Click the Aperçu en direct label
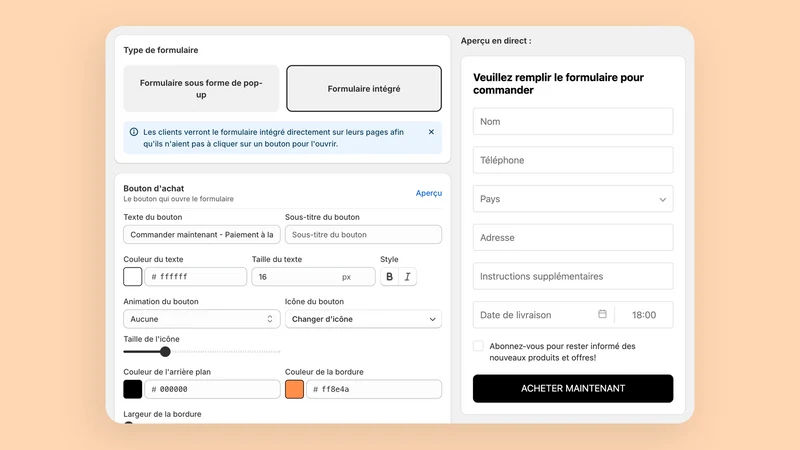 [496, 41]
